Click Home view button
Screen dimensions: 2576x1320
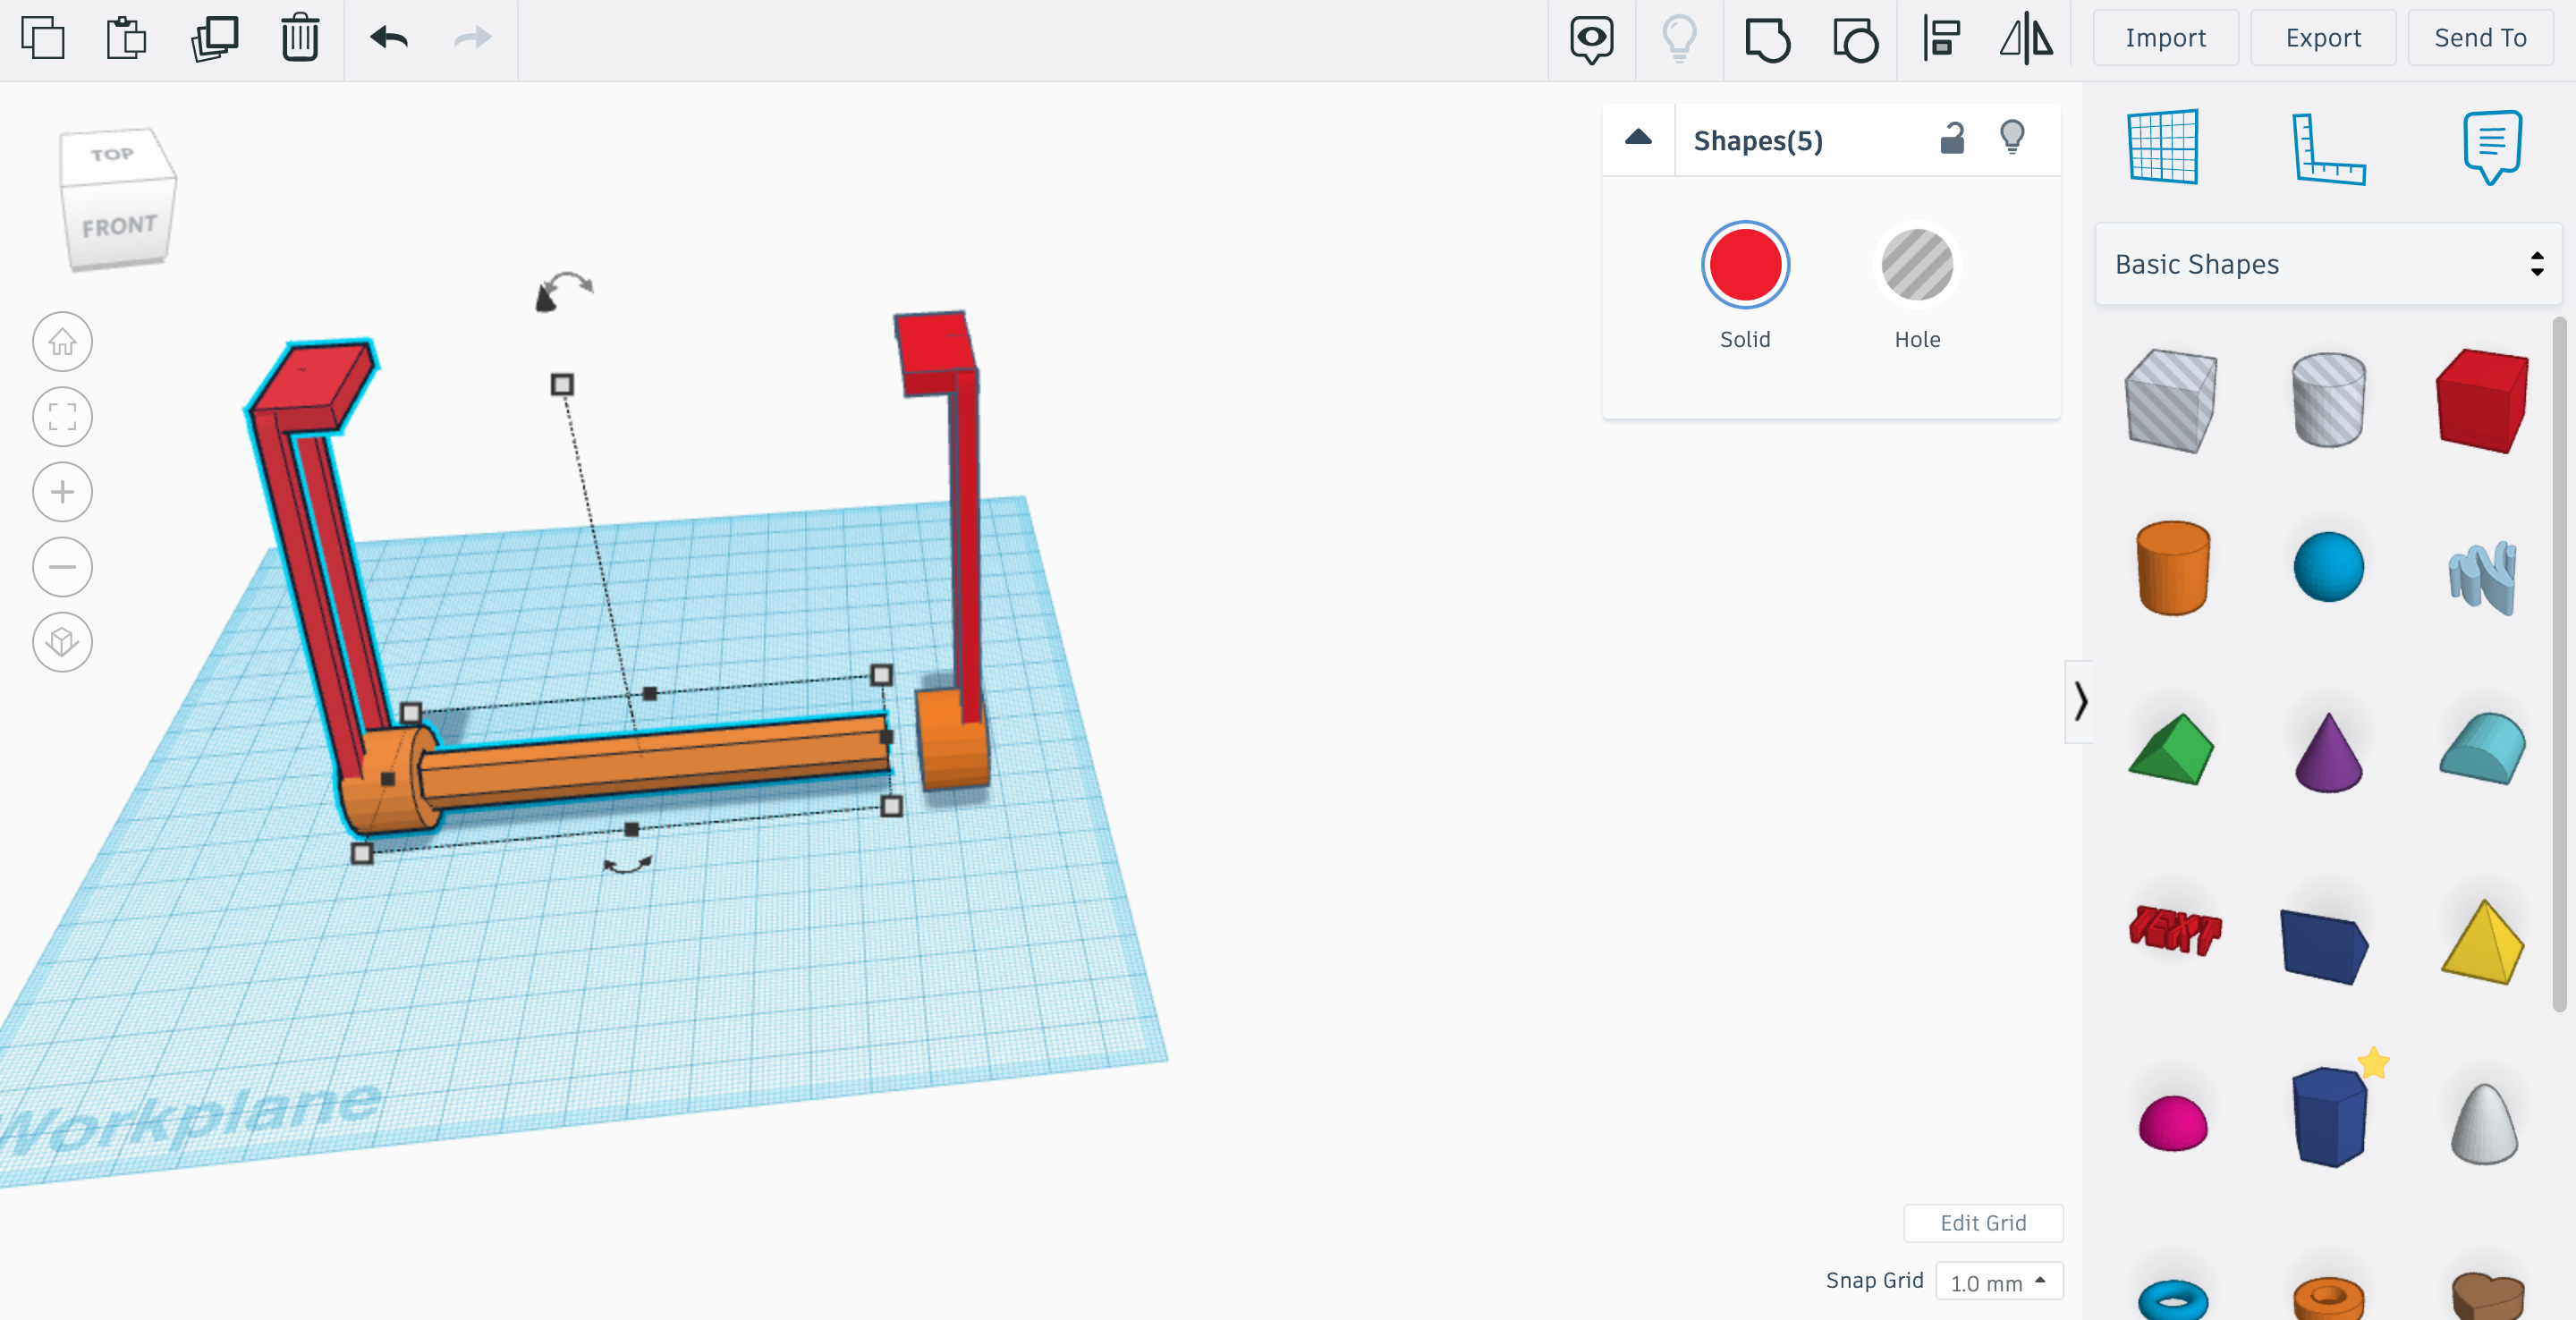pos(62,342)
